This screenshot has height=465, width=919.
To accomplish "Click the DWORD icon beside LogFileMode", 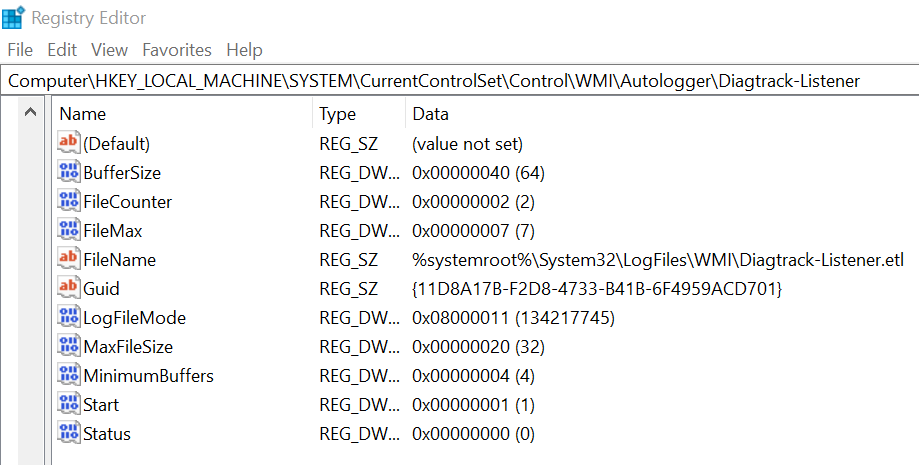I will (x=69, y=318).
